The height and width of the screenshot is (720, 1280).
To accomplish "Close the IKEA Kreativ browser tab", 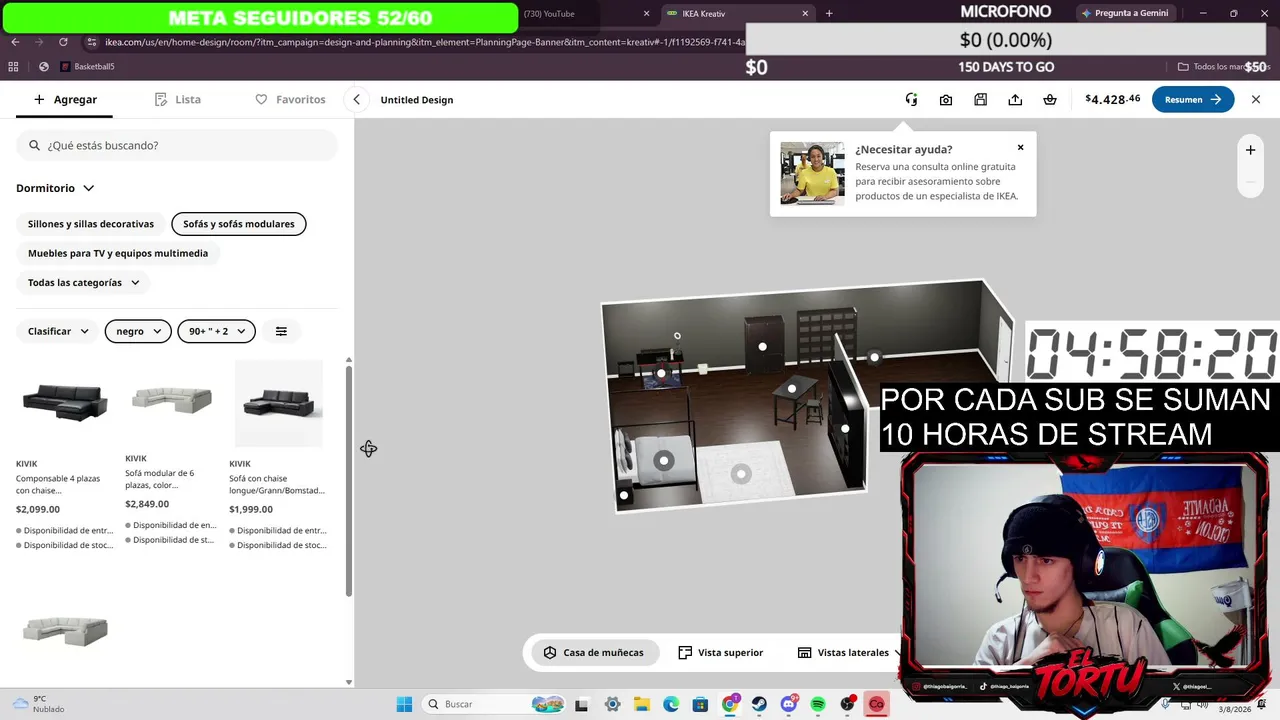I will point(805,14).
